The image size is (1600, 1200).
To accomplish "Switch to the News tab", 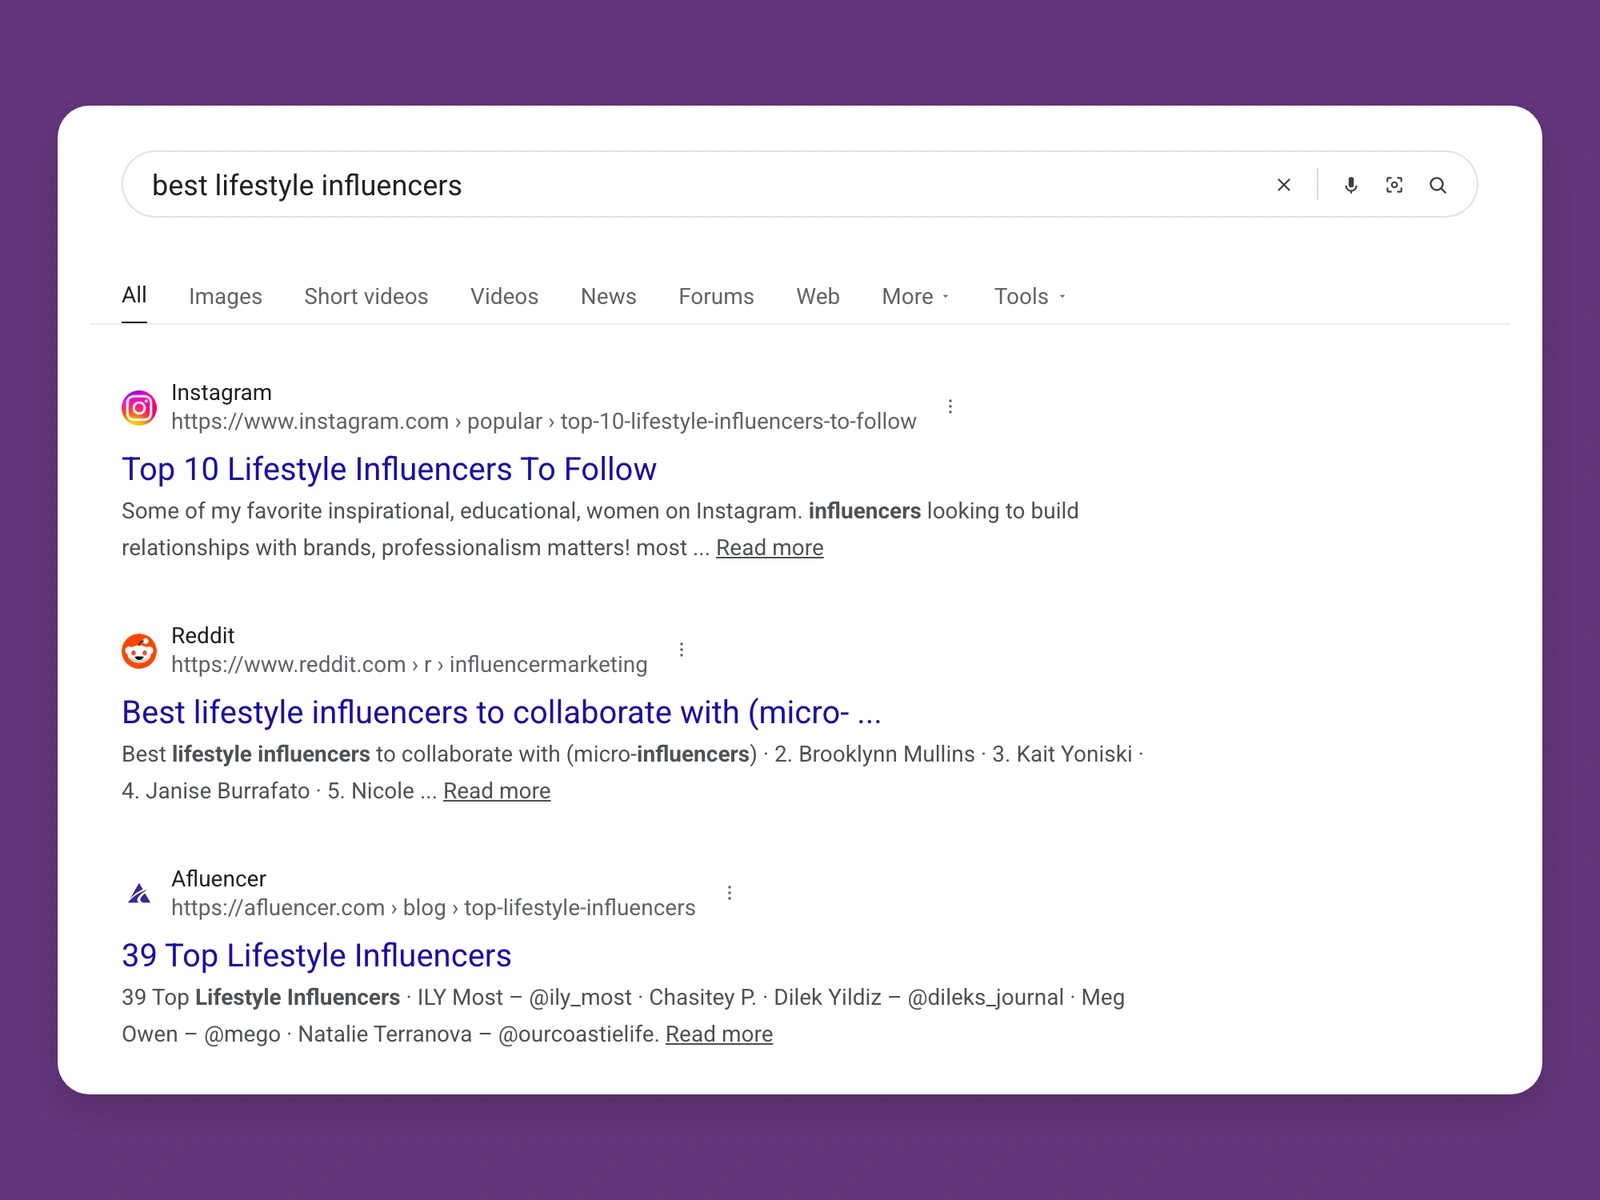I will (x=608, y=297).
